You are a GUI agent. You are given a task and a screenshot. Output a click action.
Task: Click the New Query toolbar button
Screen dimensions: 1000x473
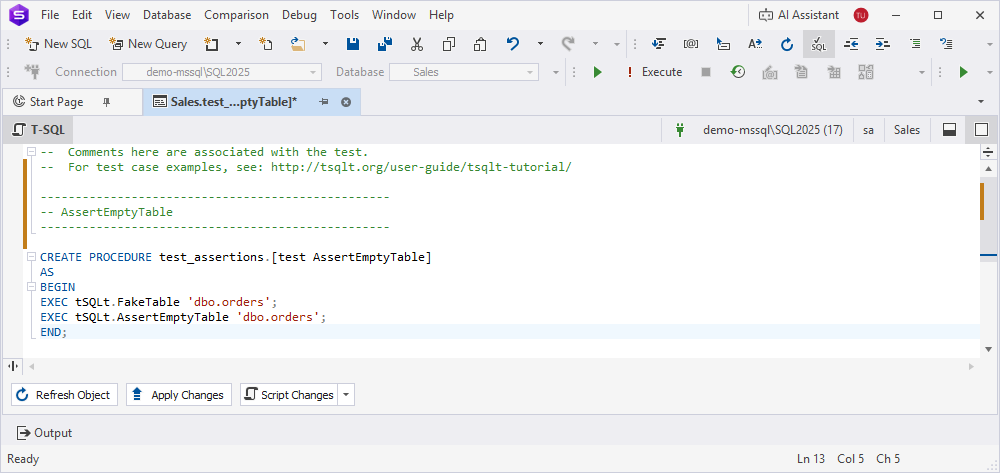148,44
